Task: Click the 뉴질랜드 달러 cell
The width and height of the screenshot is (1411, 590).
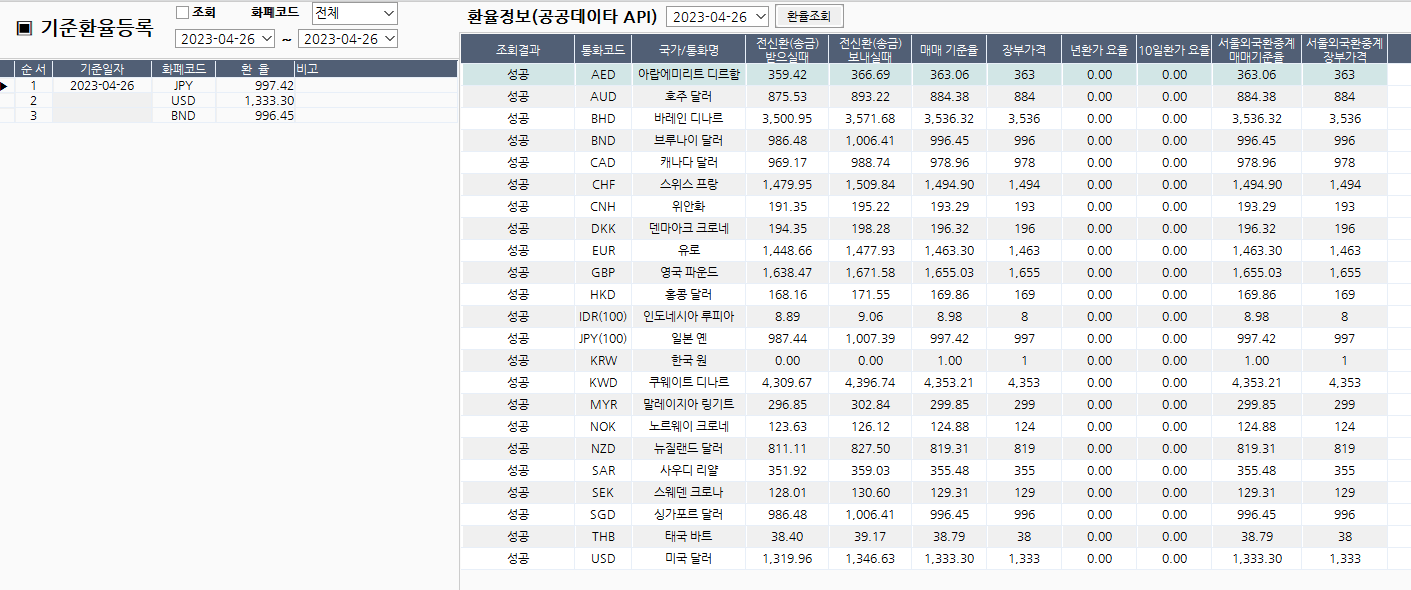Action: pos(688,449)
